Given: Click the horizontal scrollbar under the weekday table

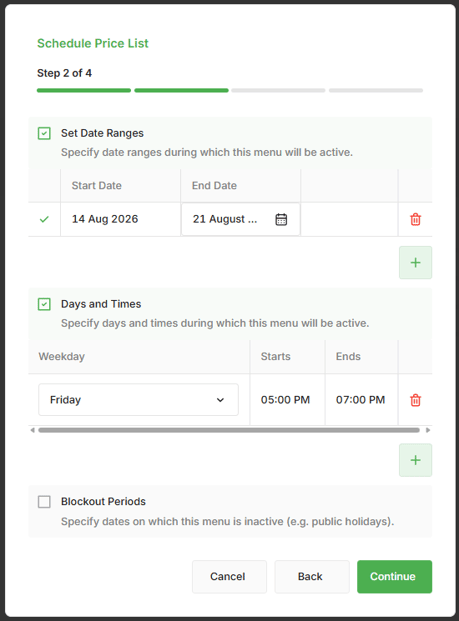Looking at the screenshot, I should click(x=229, y=430).
